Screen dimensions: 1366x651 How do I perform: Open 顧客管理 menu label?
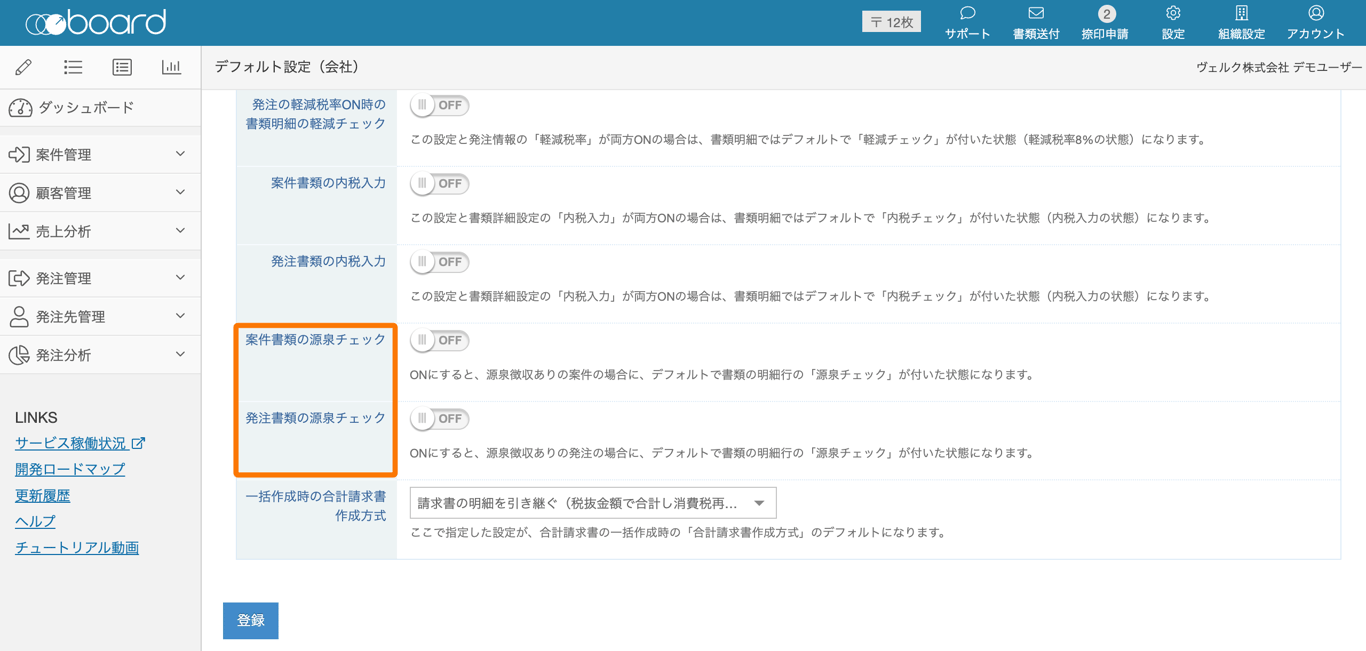[x=64, y=193]
